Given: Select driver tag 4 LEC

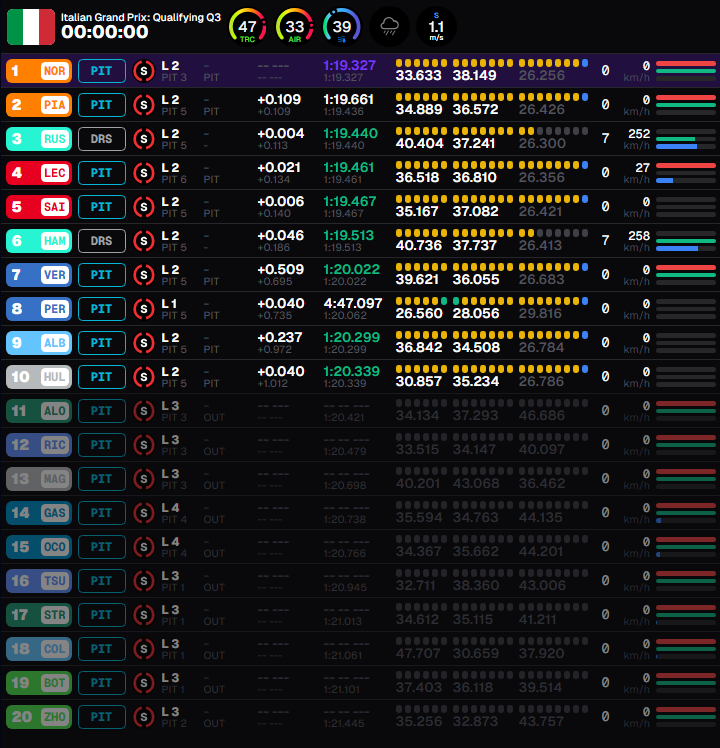Looking at the screenshot, I should [x=39, y=173].
